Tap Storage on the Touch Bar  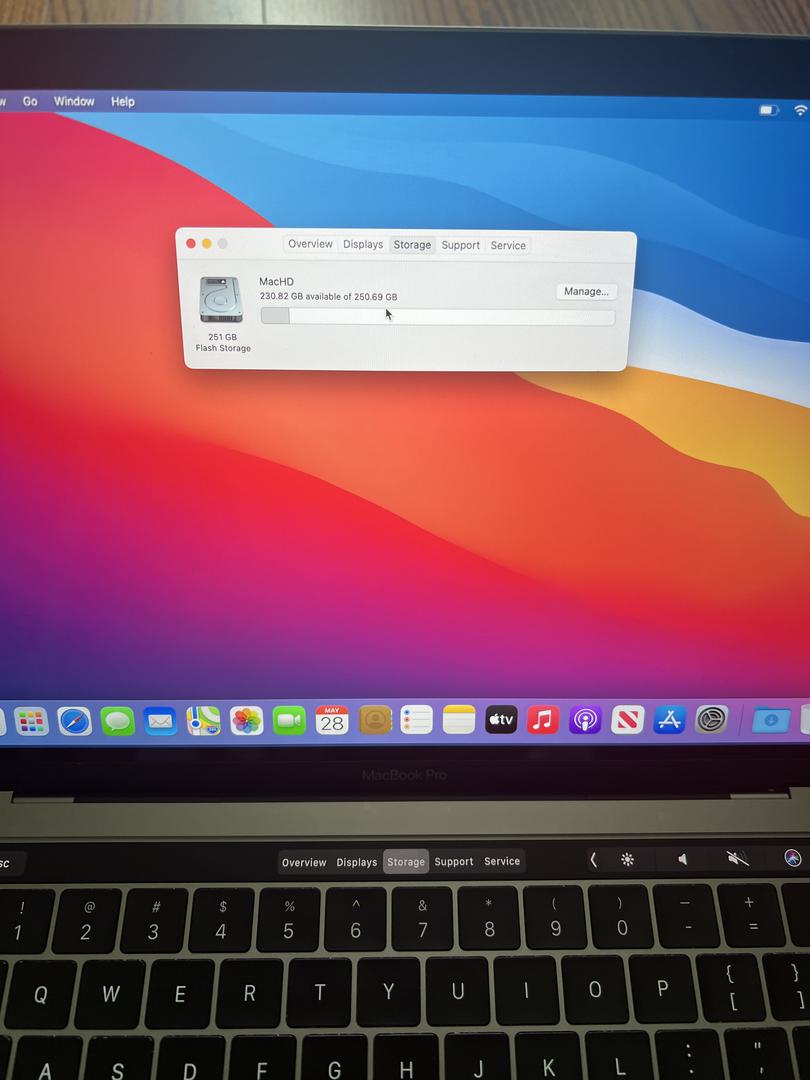tap(406, 862)
